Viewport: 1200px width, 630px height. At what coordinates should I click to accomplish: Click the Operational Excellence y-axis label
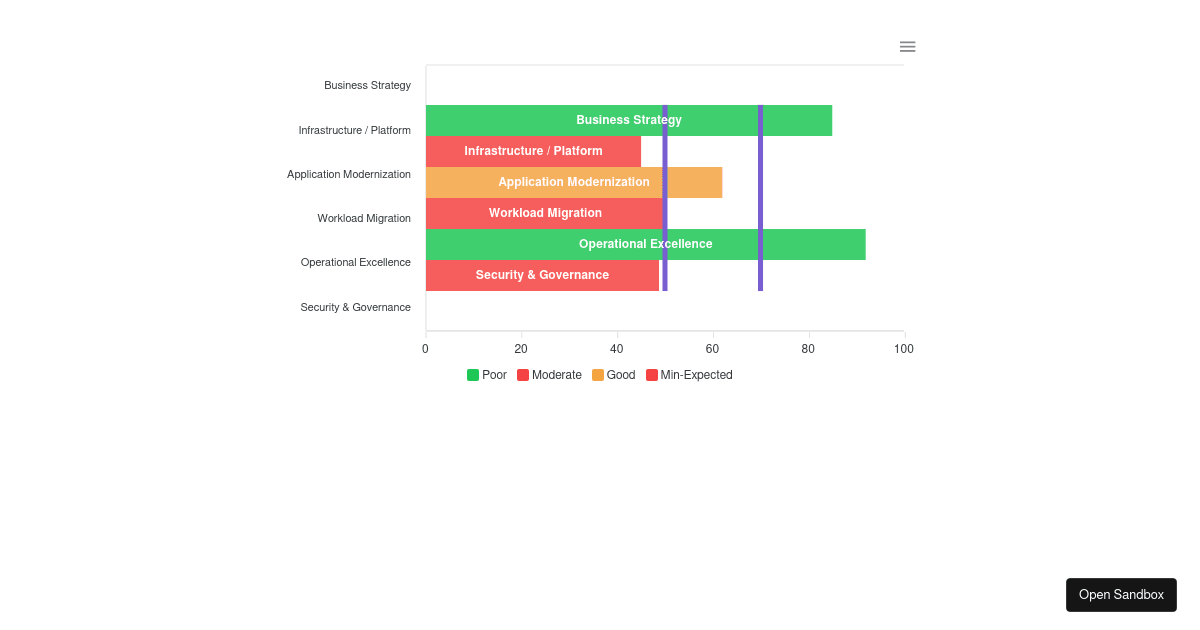click(x=356, y=262)
